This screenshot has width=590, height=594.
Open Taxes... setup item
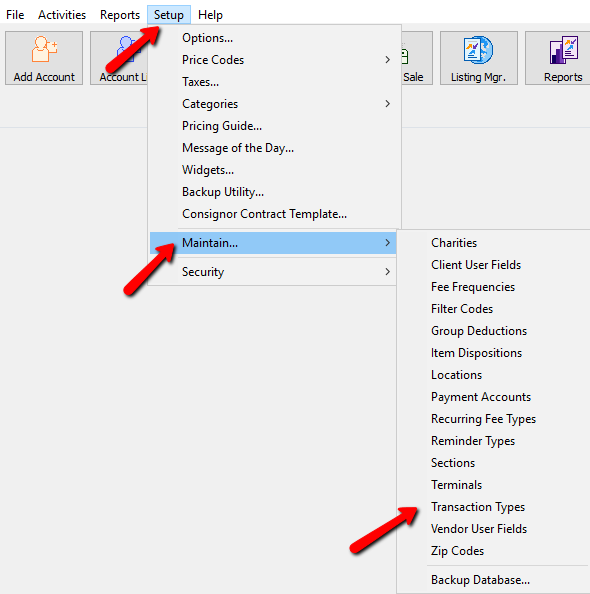[x=200, y=82]
